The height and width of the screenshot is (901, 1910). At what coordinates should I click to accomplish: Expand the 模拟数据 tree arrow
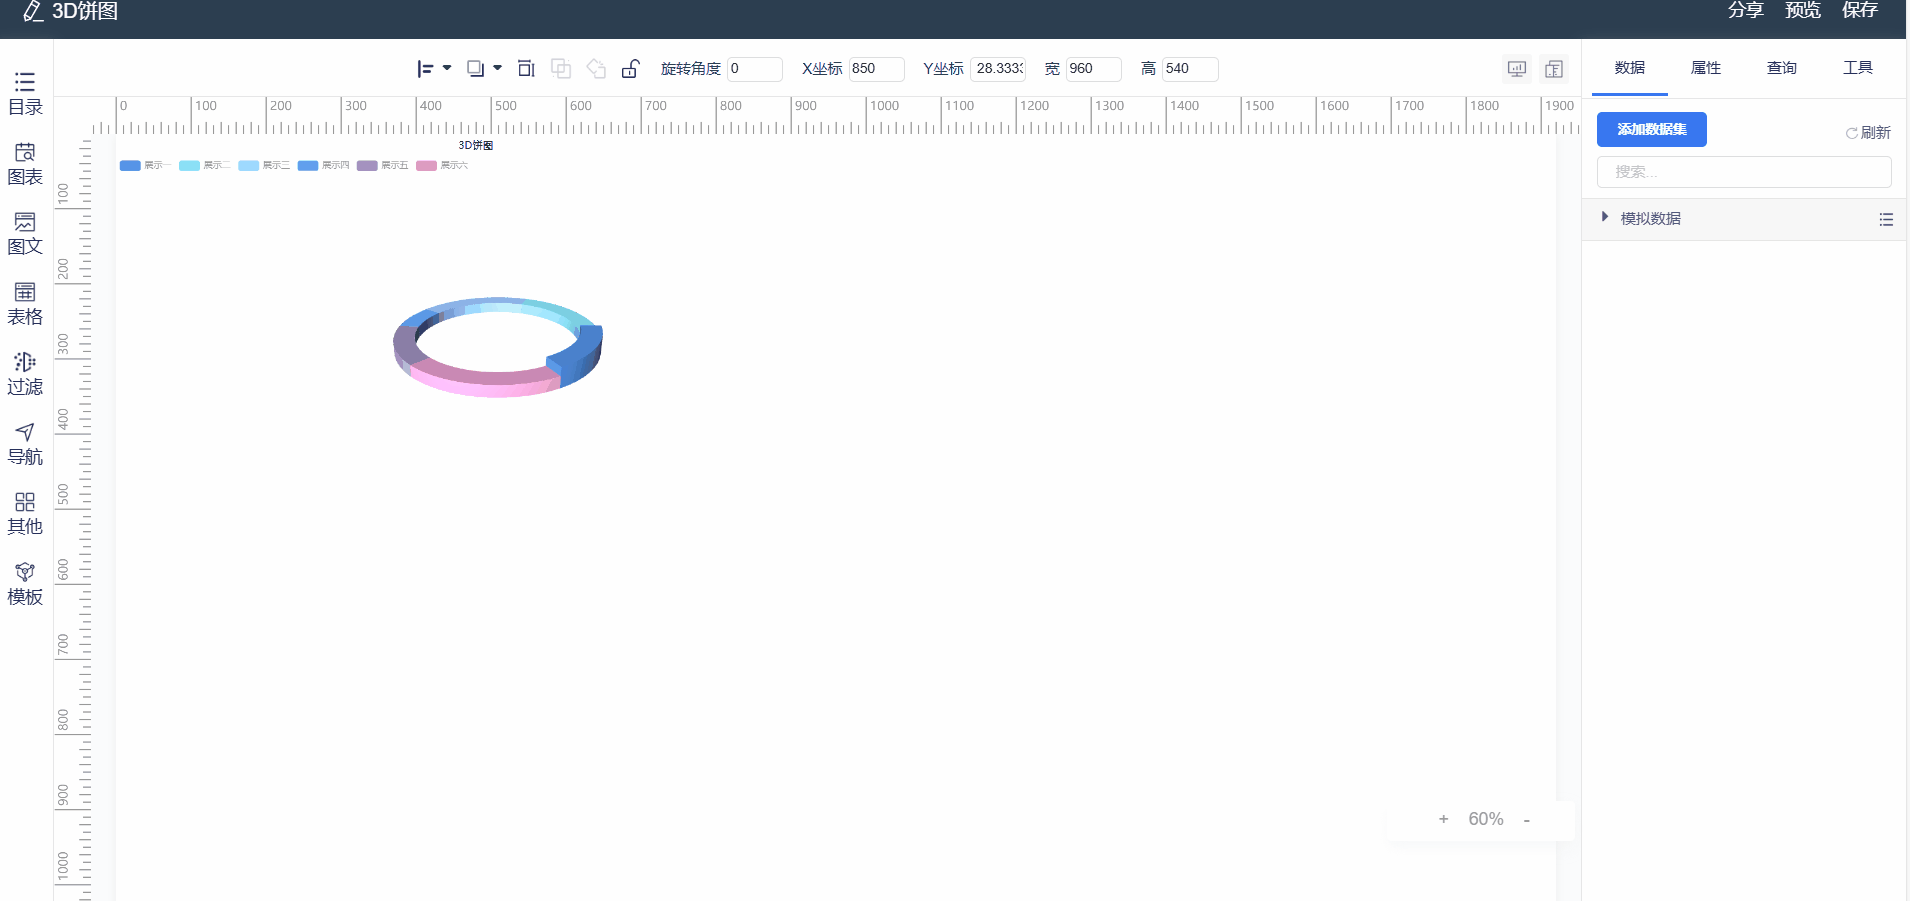tap(1605, 217)
